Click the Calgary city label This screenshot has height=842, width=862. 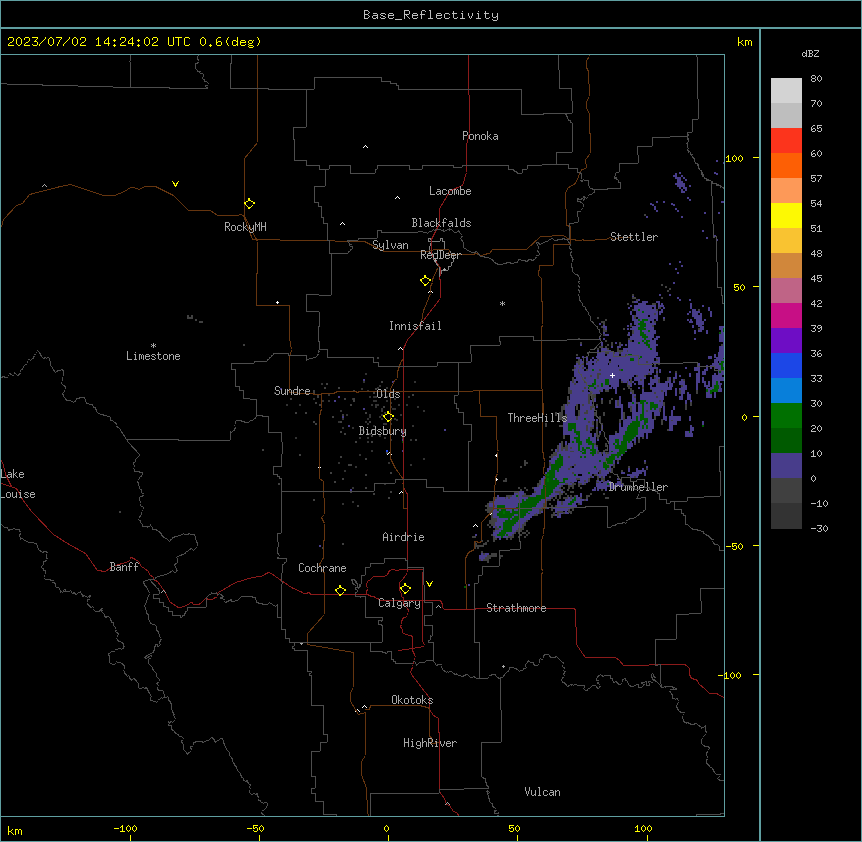(399, 603)
